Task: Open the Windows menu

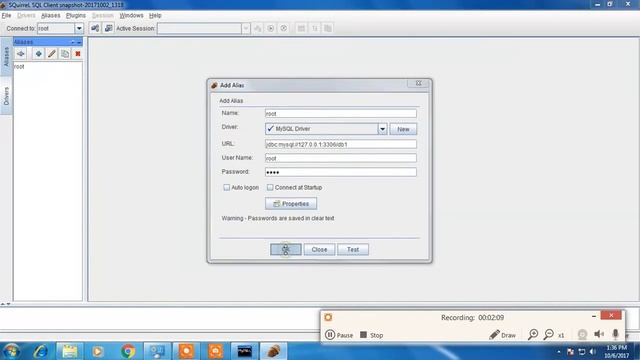Action: pos(131,16)
